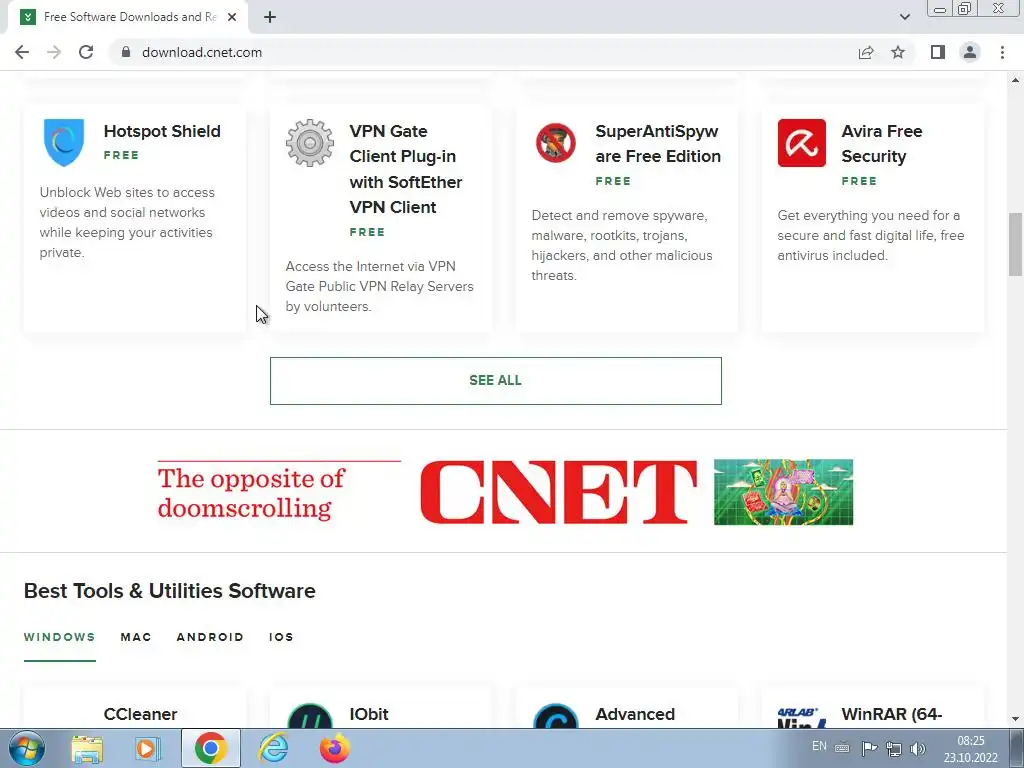
Task: Open the IObit title link
Action: click(x=369, y=714)
